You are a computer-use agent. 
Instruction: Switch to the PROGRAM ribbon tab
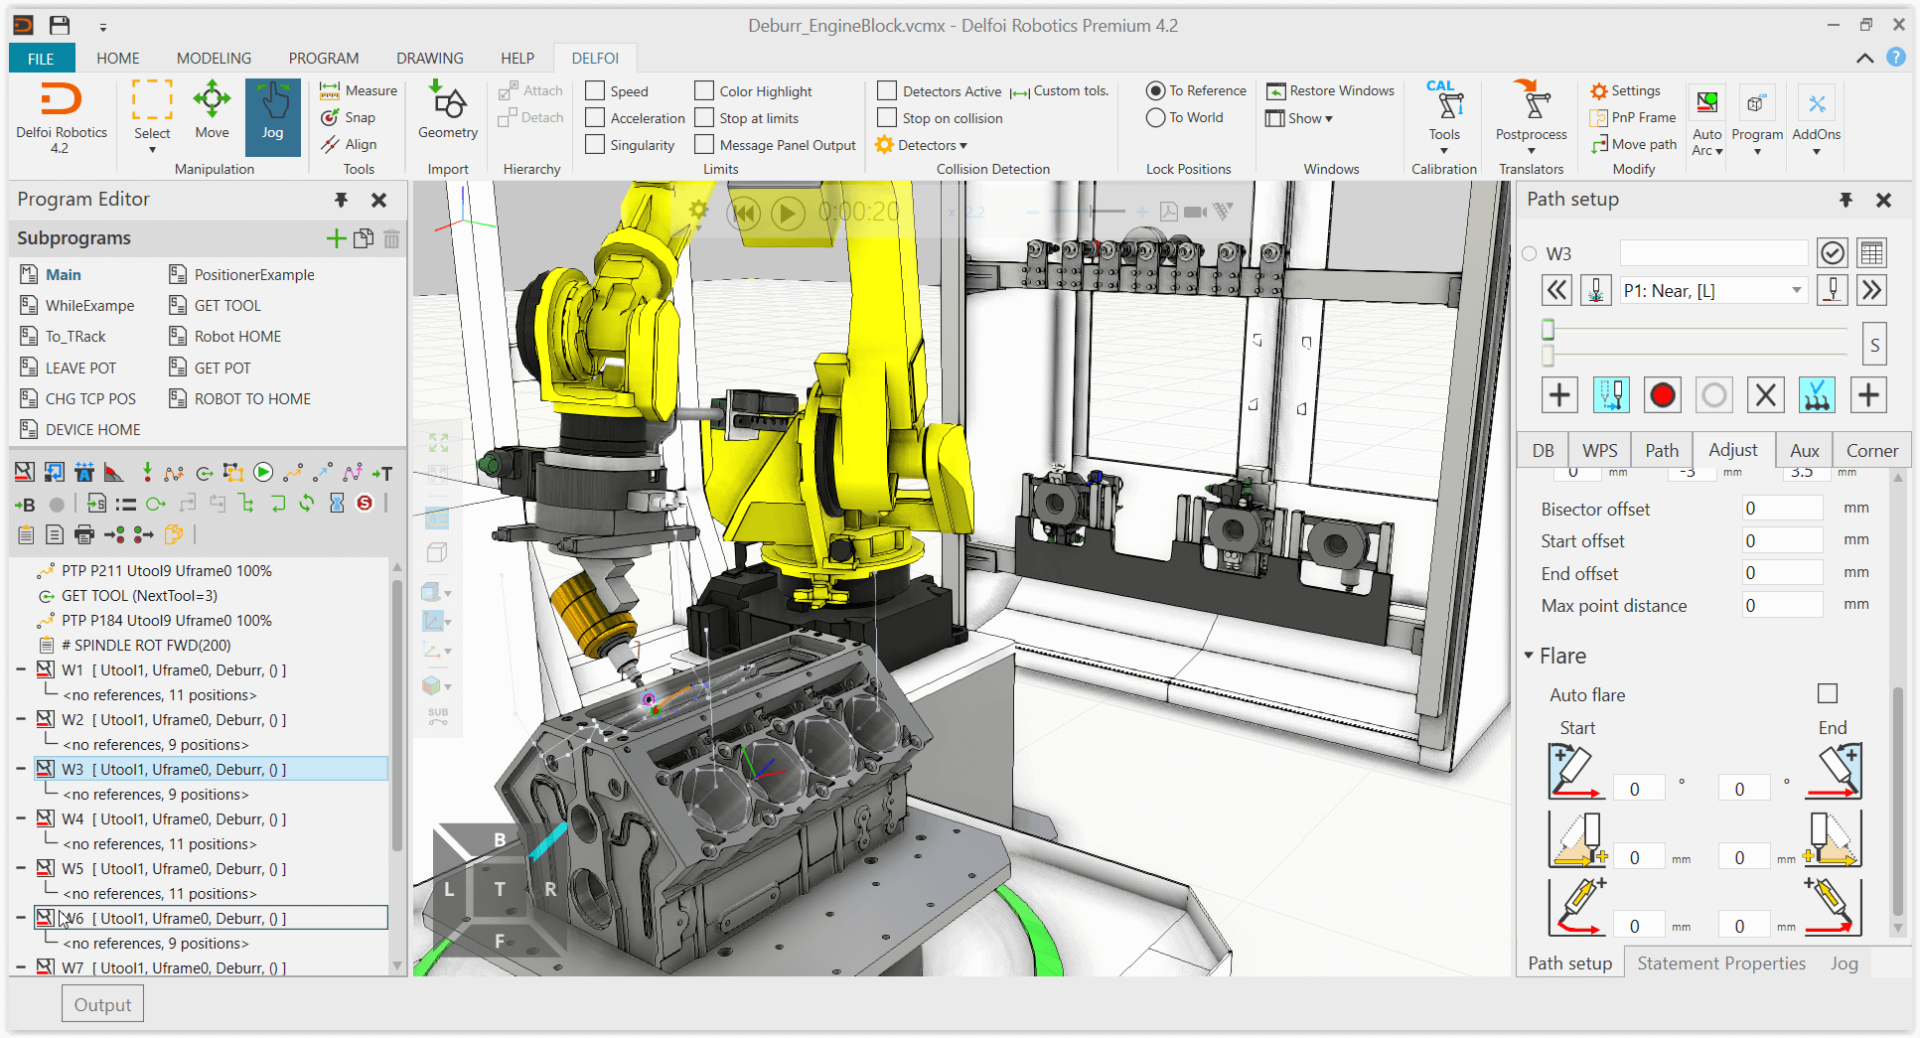(323, 58)
